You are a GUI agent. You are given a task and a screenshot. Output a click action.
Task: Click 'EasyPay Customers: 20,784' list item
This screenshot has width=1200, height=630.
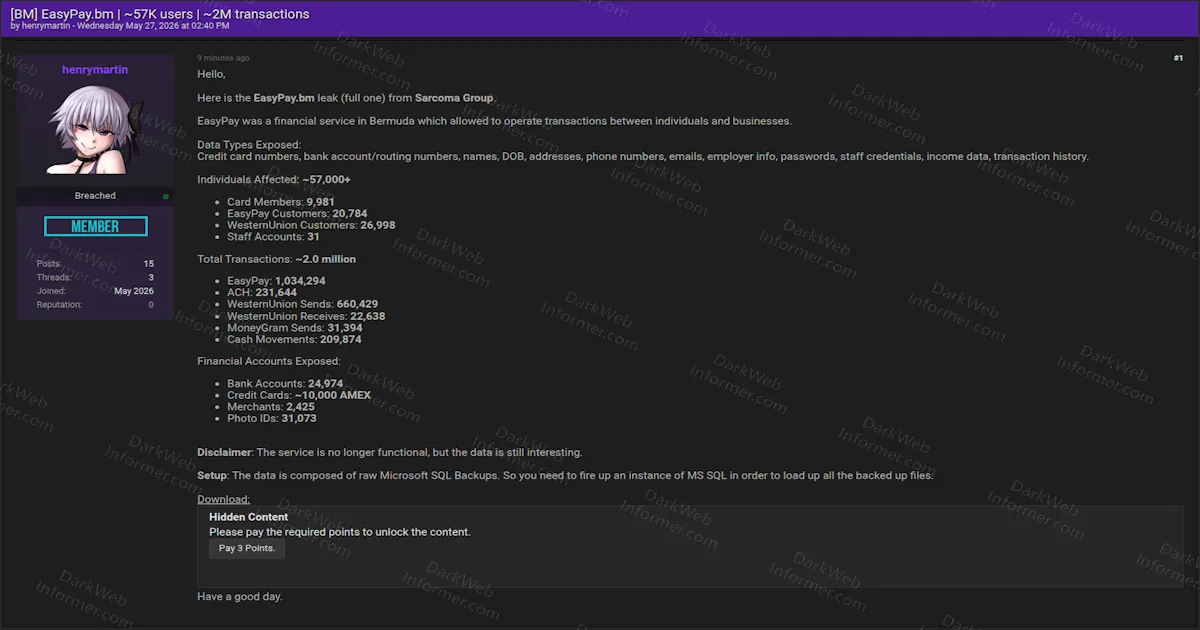(x=297, y=214)
